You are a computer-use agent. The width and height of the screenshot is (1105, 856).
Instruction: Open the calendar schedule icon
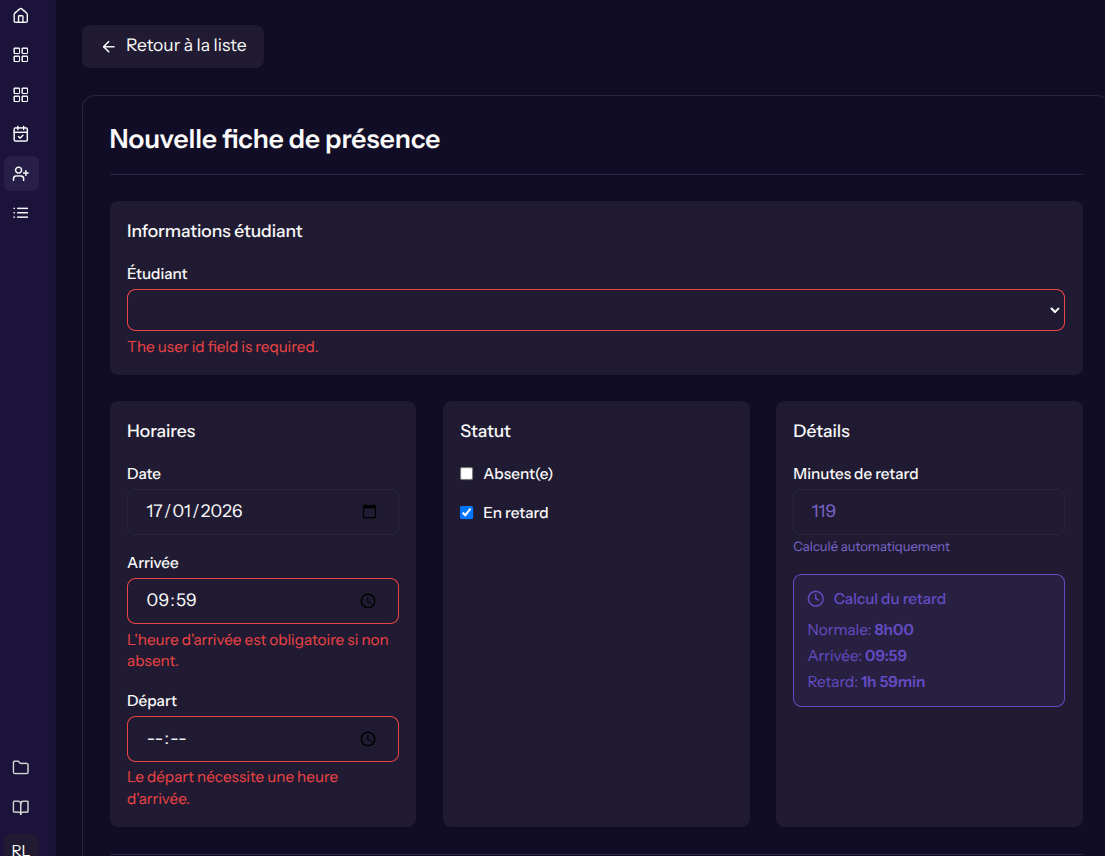[20, 133]
